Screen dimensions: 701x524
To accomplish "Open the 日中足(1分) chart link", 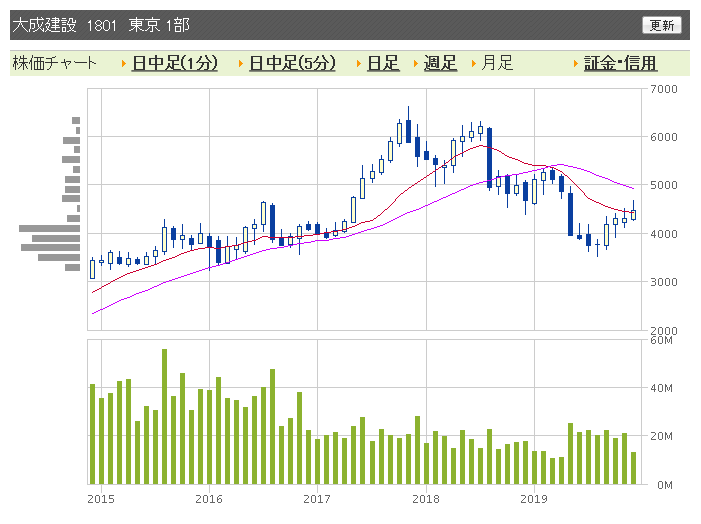I will tap(175, 63).
